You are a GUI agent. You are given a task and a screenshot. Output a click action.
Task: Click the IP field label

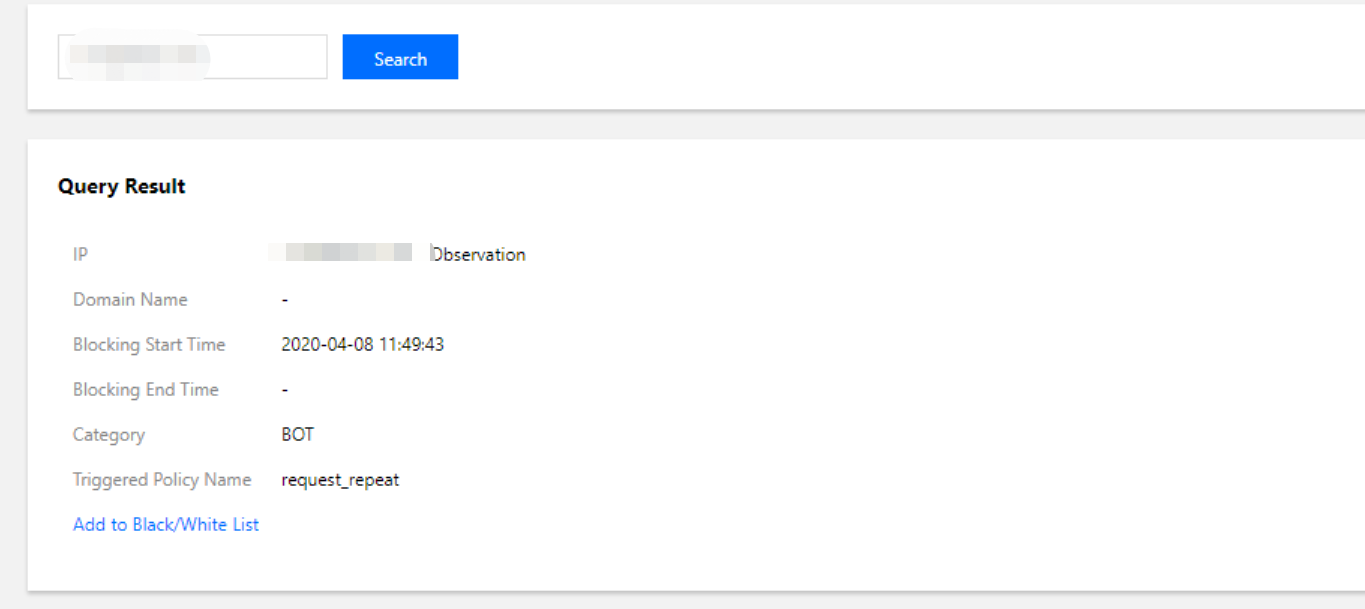coord(81,254)
